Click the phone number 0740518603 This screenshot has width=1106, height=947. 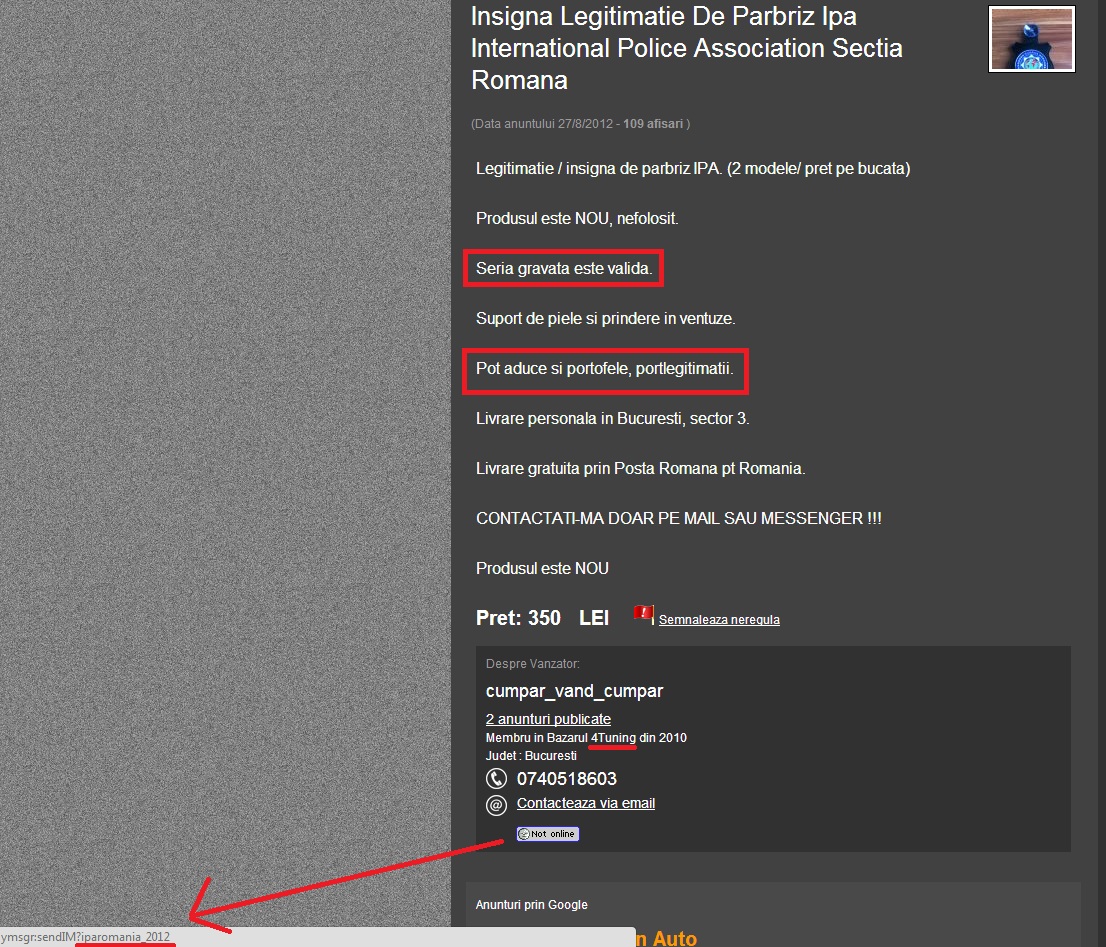point(566,779)
